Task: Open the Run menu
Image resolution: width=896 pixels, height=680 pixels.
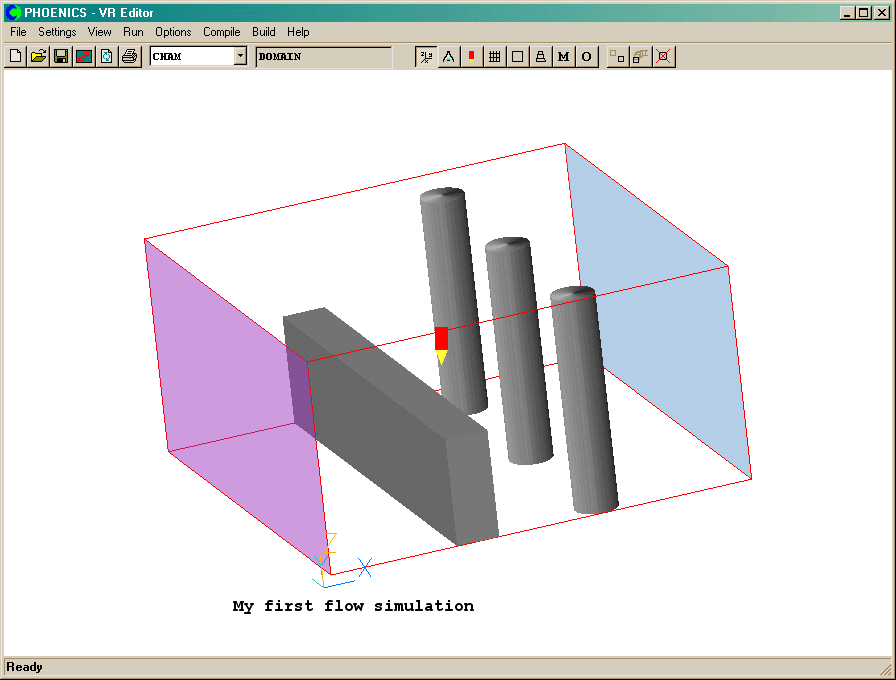Action: click(x=133, y=32)
